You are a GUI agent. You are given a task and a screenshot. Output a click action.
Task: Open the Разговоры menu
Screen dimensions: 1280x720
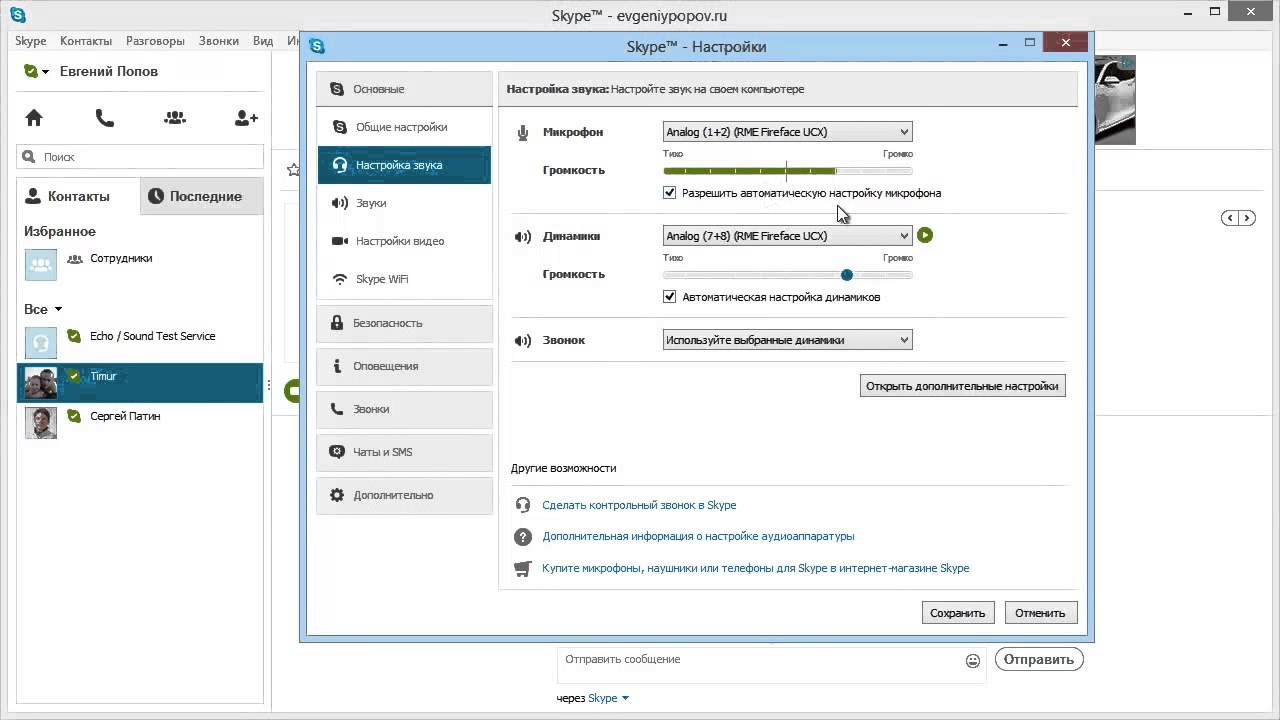tap(155, 41)
